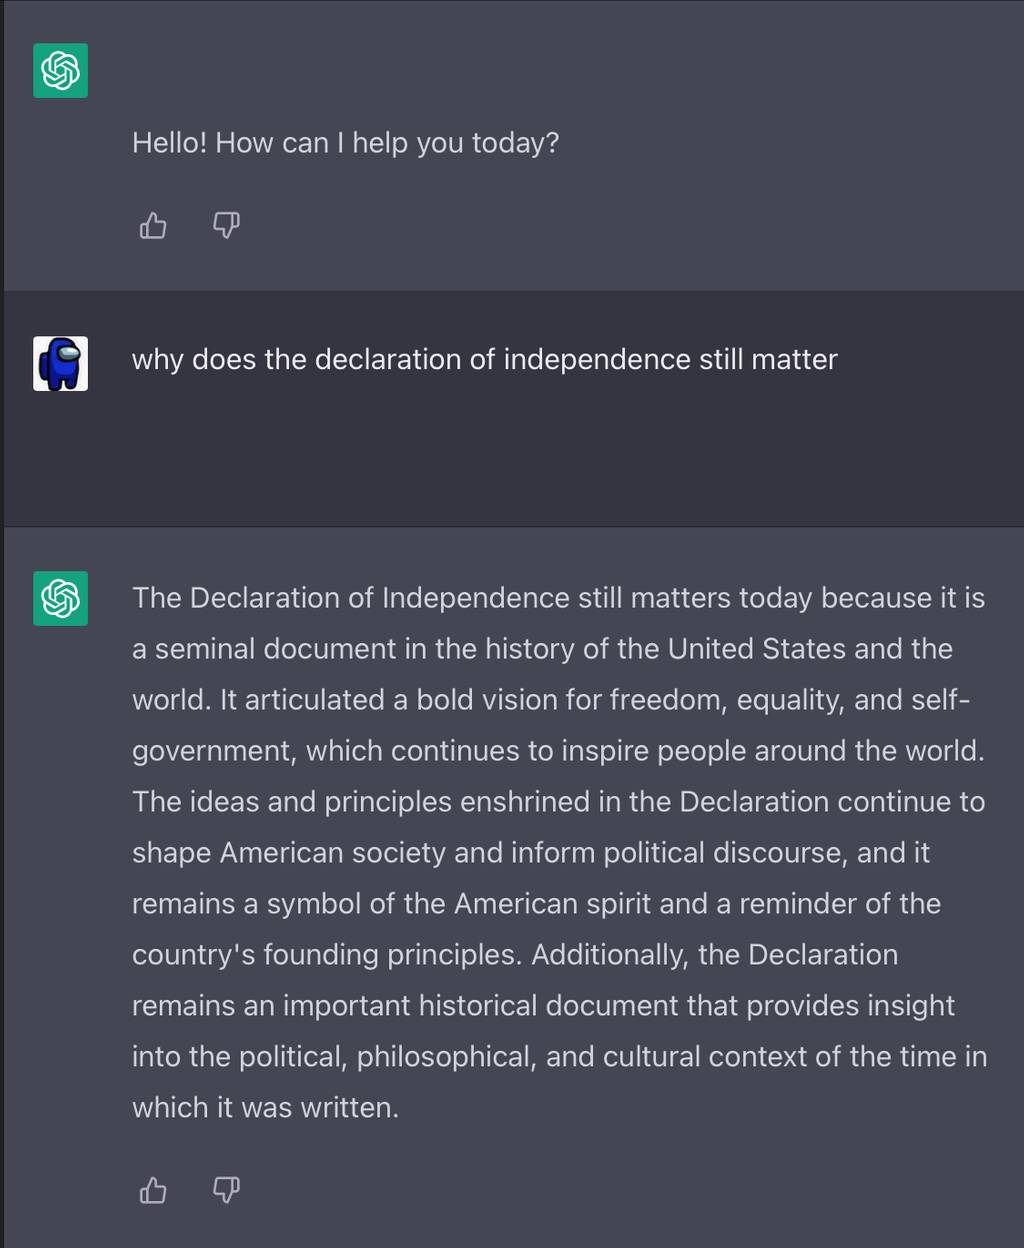Click the word 'government,' starting the fourth line
The width and height of the screenshot is (1024, 1248).
(214, 751)
